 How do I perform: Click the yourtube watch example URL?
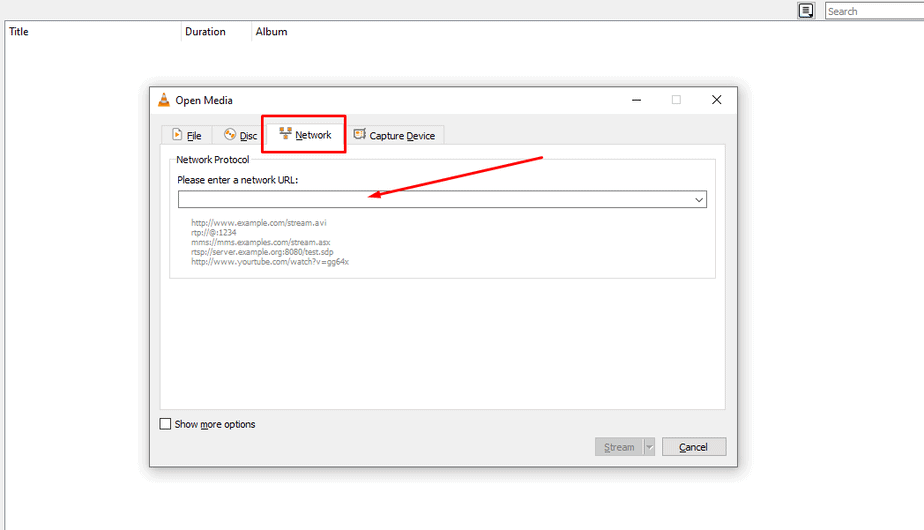click(x=270, y=262)
